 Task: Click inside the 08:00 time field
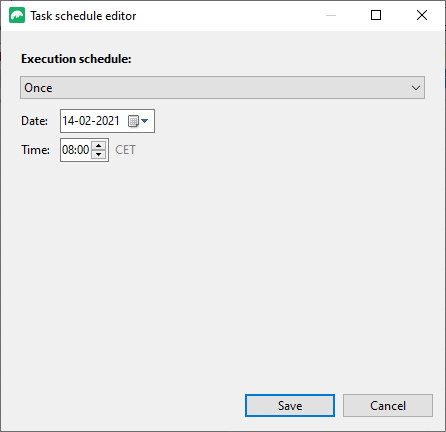[x=76, y=150]
